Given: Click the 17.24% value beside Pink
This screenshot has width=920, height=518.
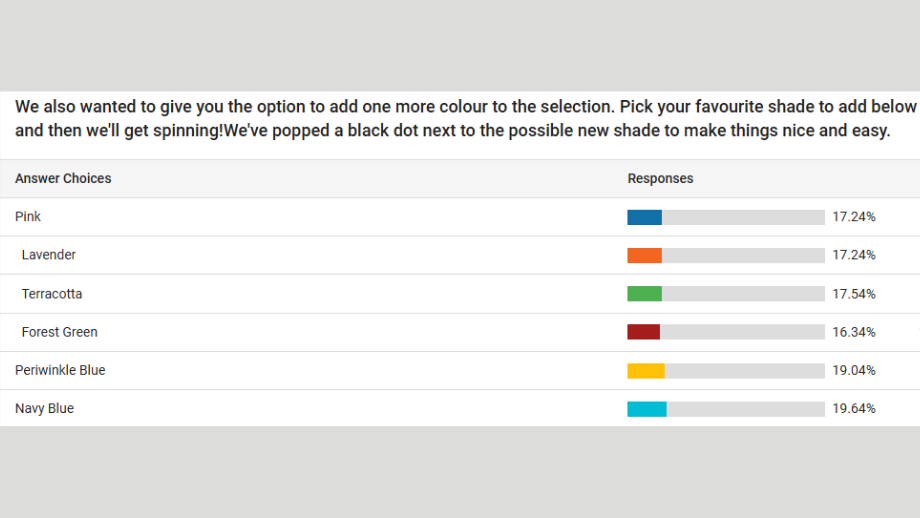Looking at the screenshot, I should [854, 216].
